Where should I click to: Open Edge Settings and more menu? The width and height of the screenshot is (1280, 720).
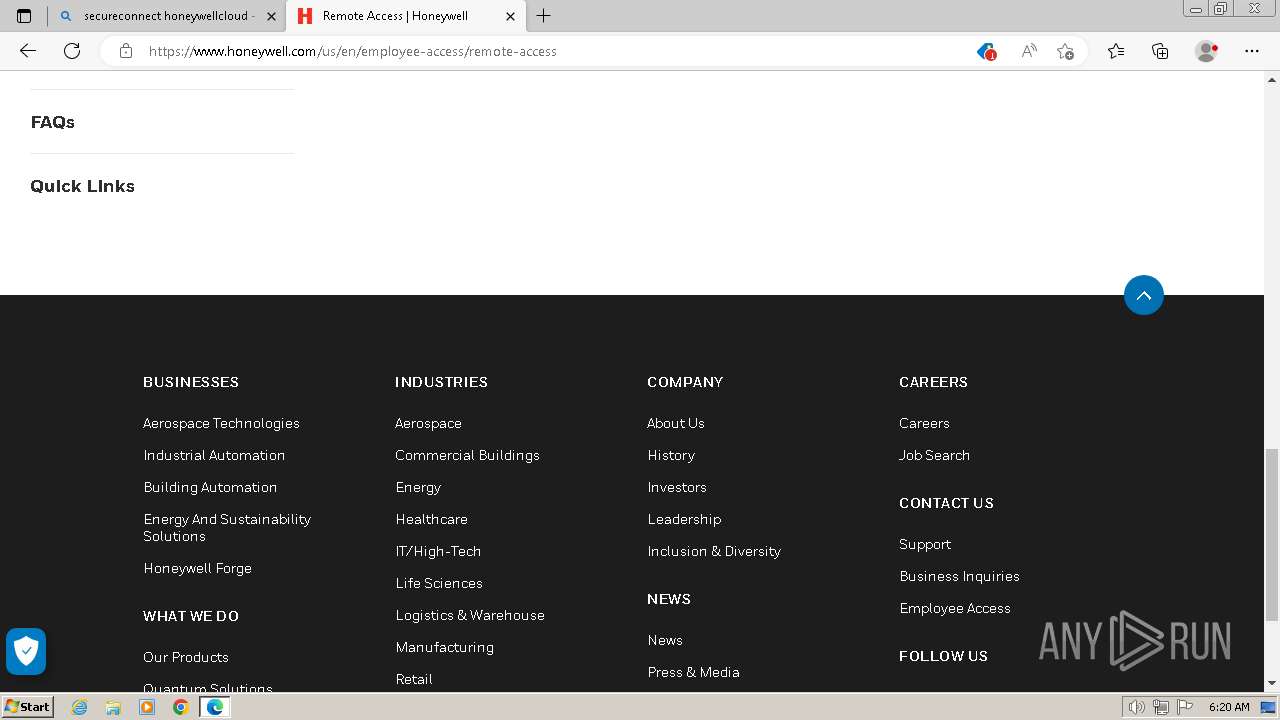pos(1252,51)
